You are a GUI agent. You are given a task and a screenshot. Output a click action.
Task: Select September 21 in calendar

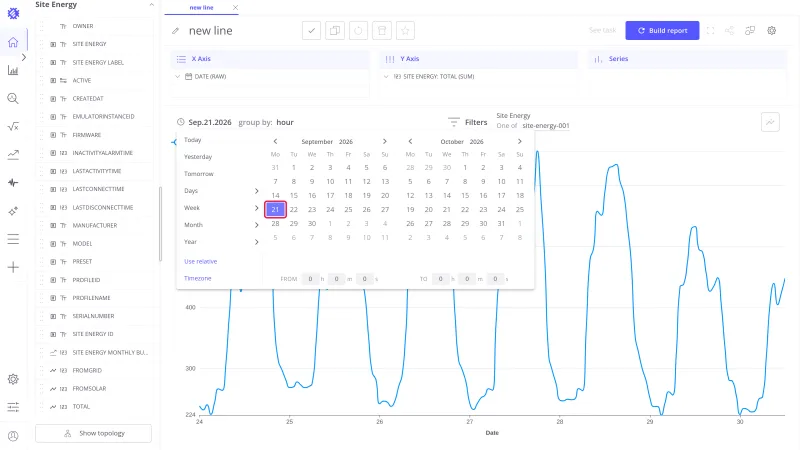click(276, 210)
